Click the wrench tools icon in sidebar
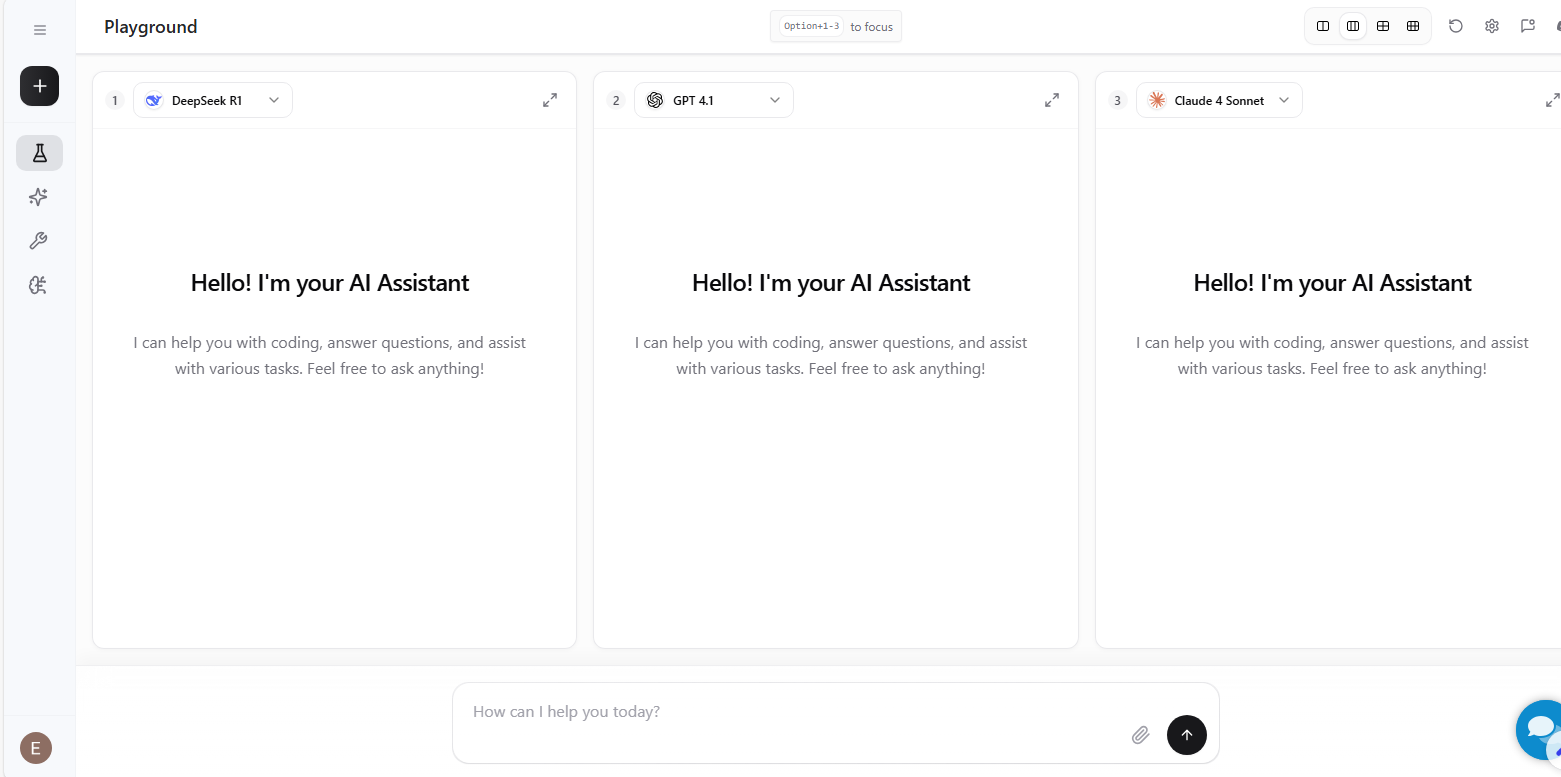 click(39, 240)
